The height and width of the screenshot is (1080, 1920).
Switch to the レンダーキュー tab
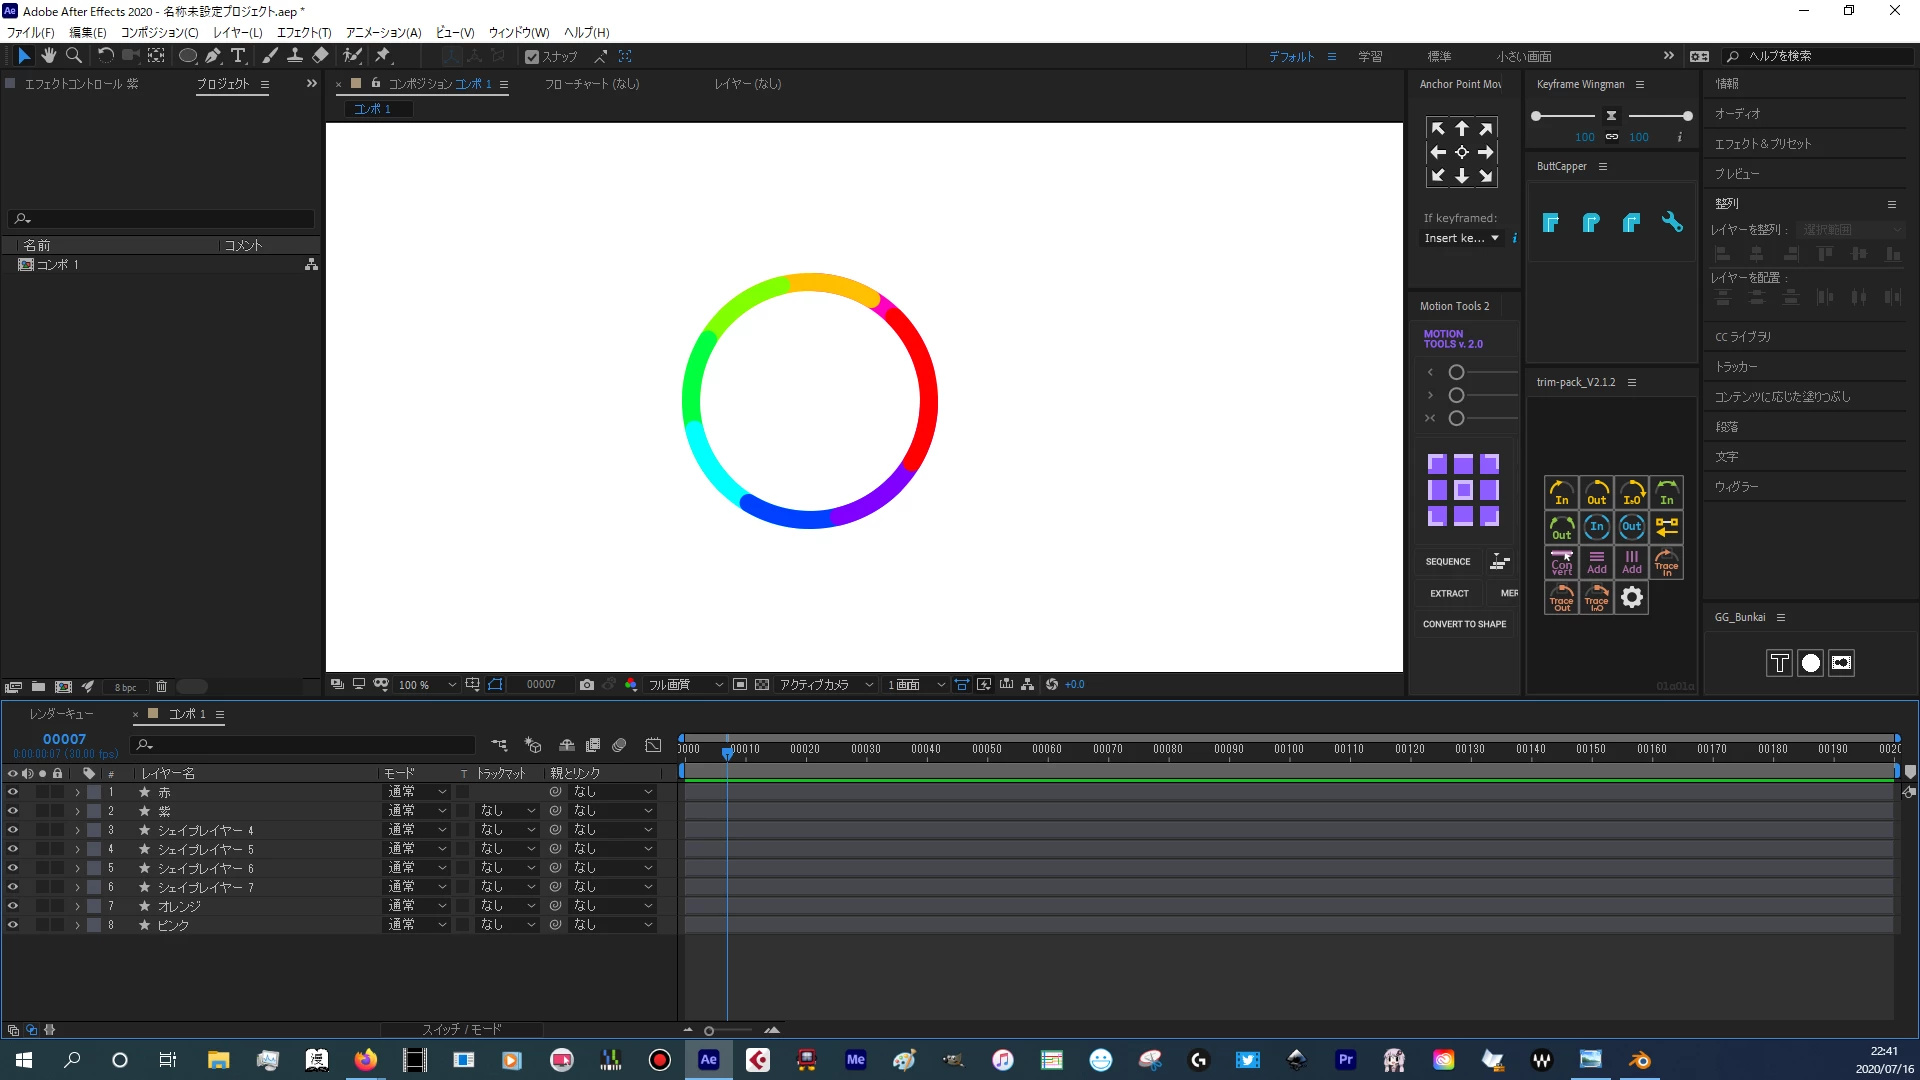[61, 714]
